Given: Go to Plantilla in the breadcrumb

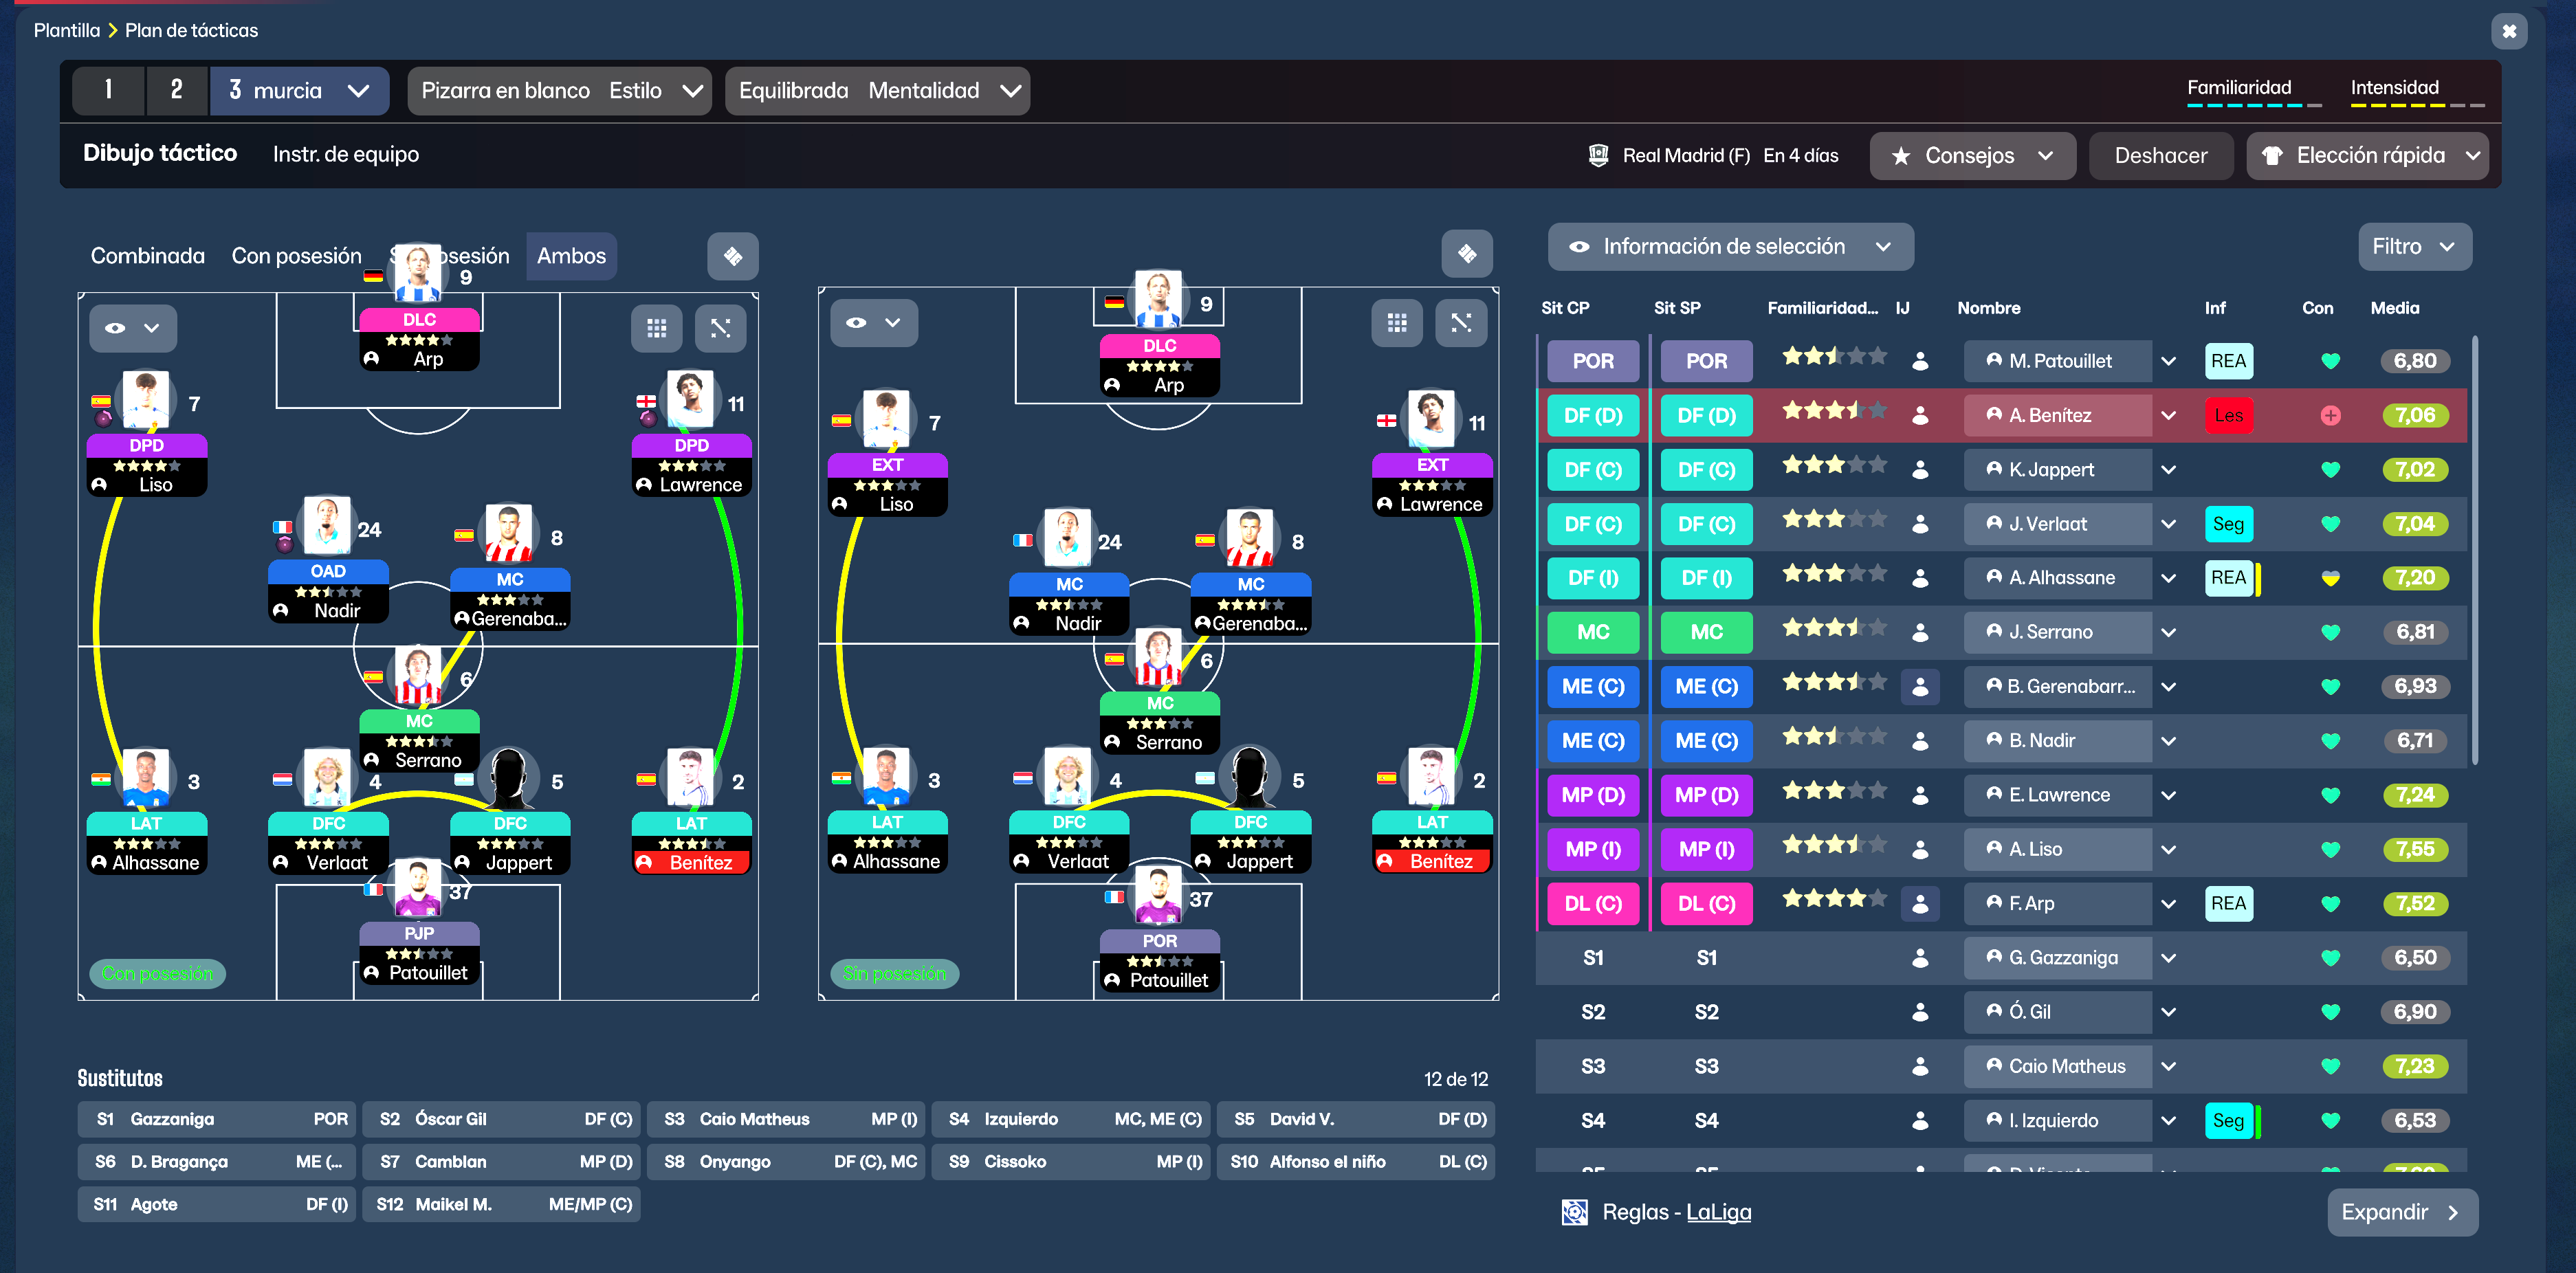Looking at the screenshot, I should (67, 31).
